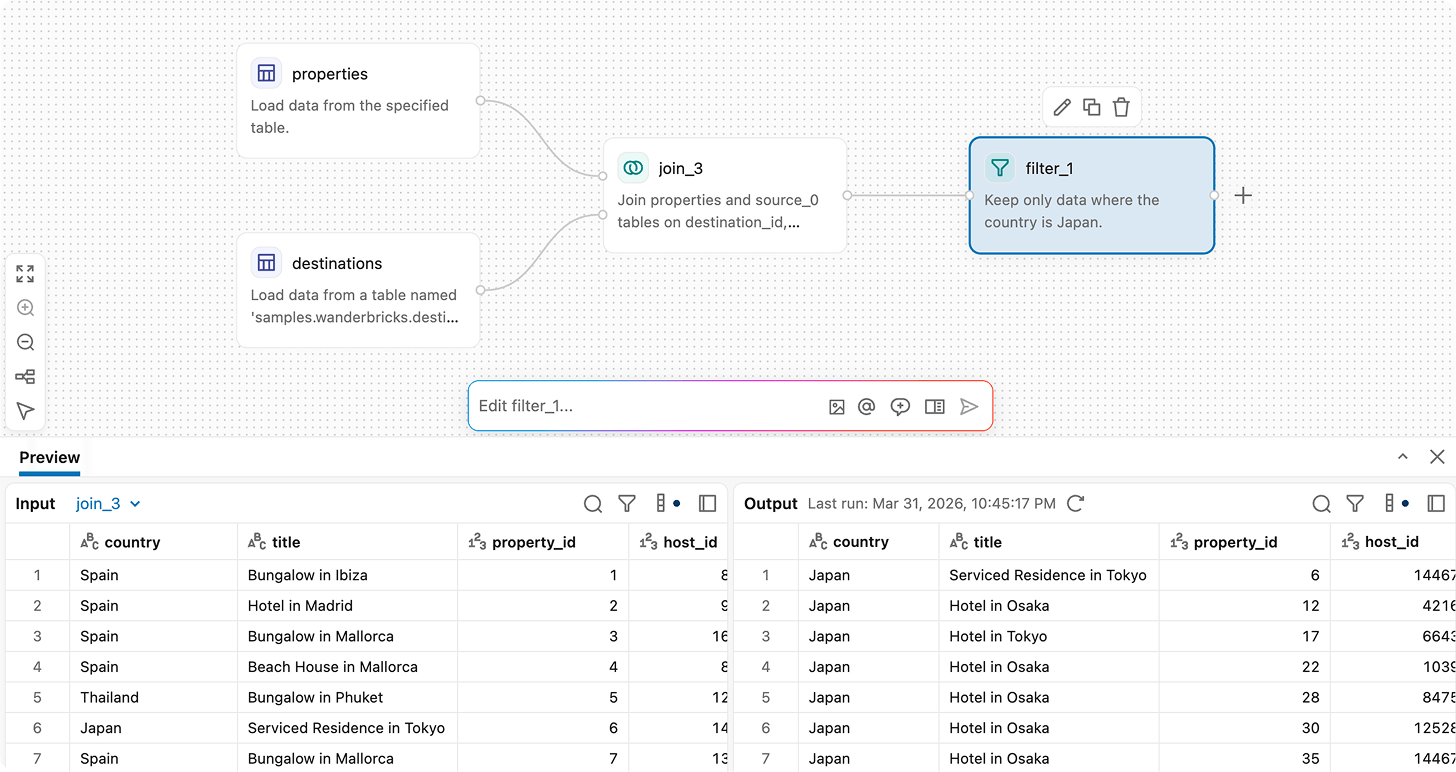Click the auto-layout icon on canvas toolbar
The height and width of the screenshot is (772, 1456).
[x=26, y=377]
